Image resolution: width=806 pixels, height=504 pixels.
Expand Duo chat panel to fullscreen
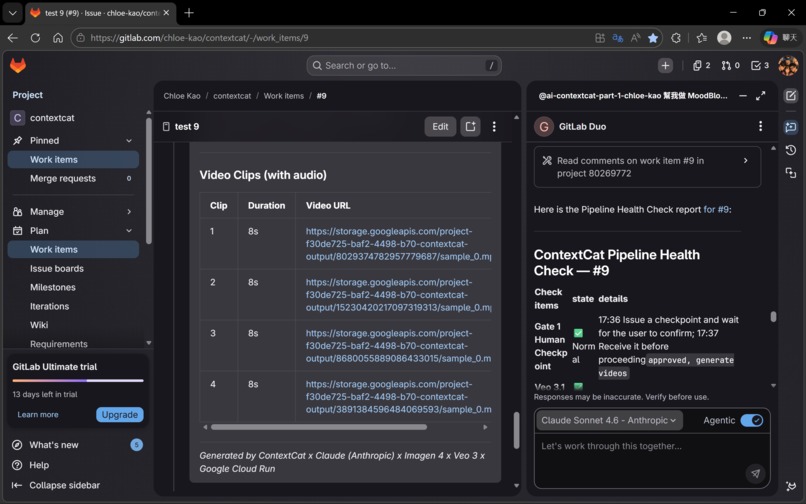pos(761,96)
